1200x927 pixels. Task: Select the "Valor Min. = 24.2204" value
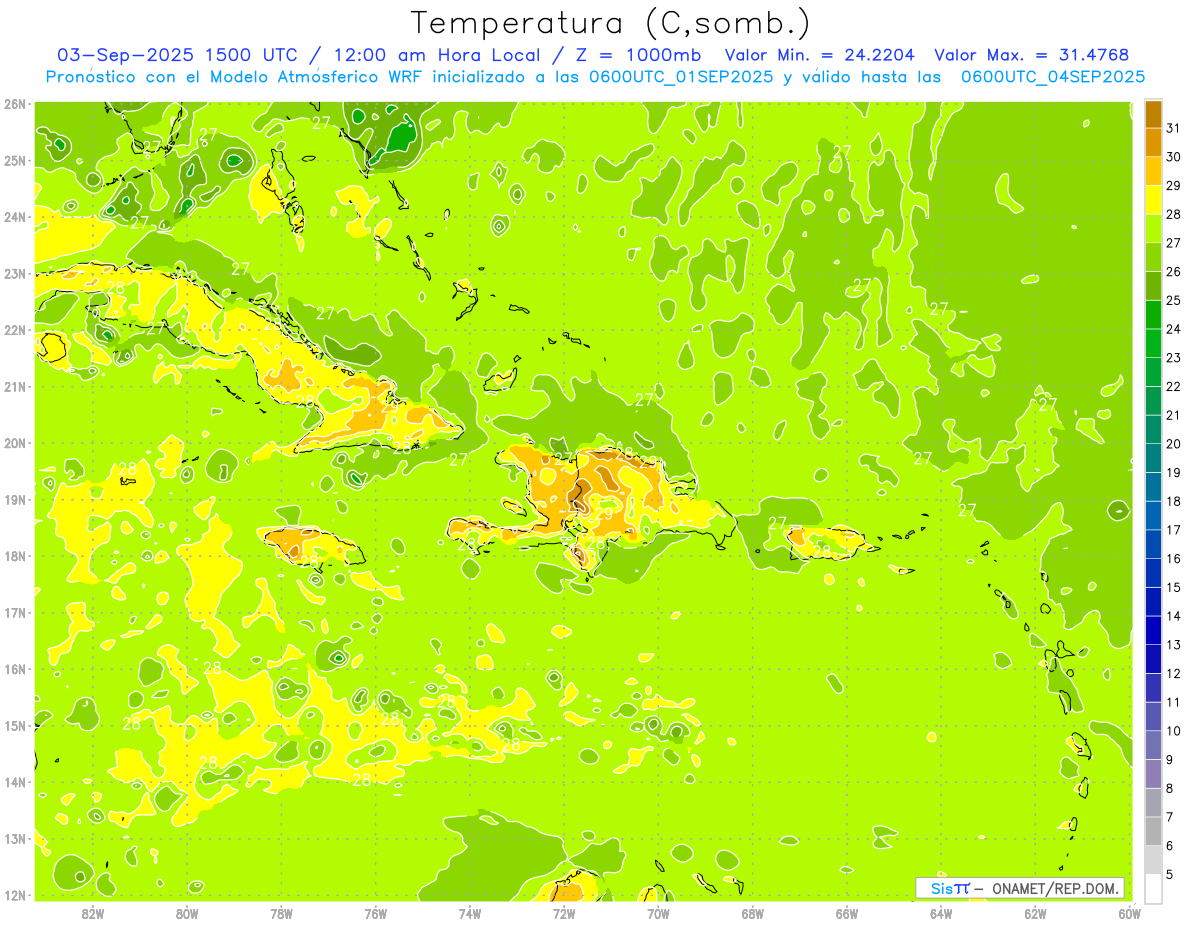[818, 55]
